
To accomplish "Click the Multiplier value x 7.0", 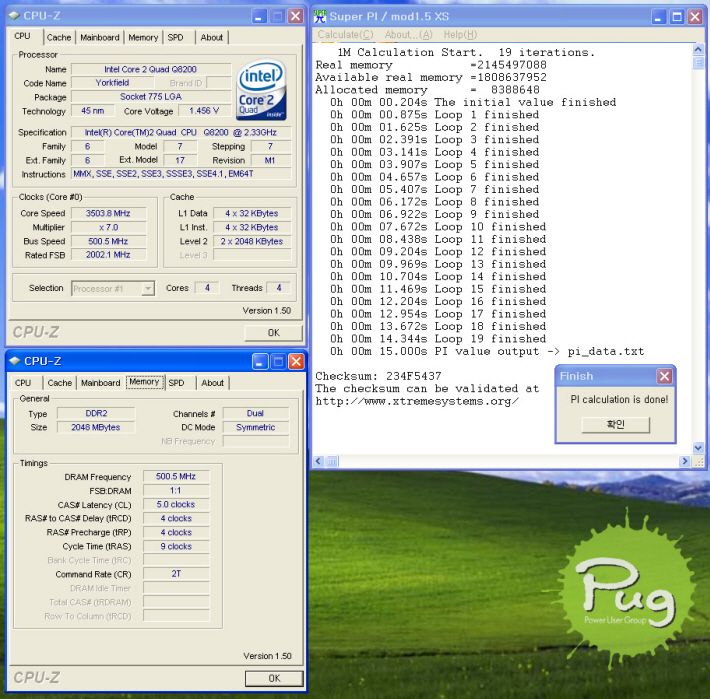I will point(108,227).
